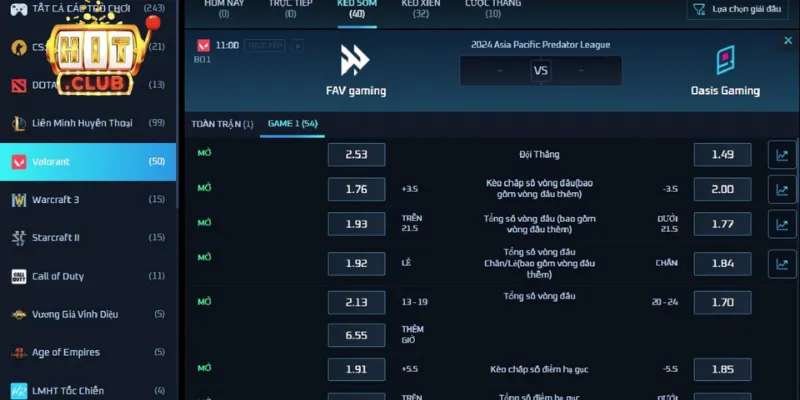Select +3.5 handicap odds 1.76
The image size is (800, 400).
click(357, 189)
